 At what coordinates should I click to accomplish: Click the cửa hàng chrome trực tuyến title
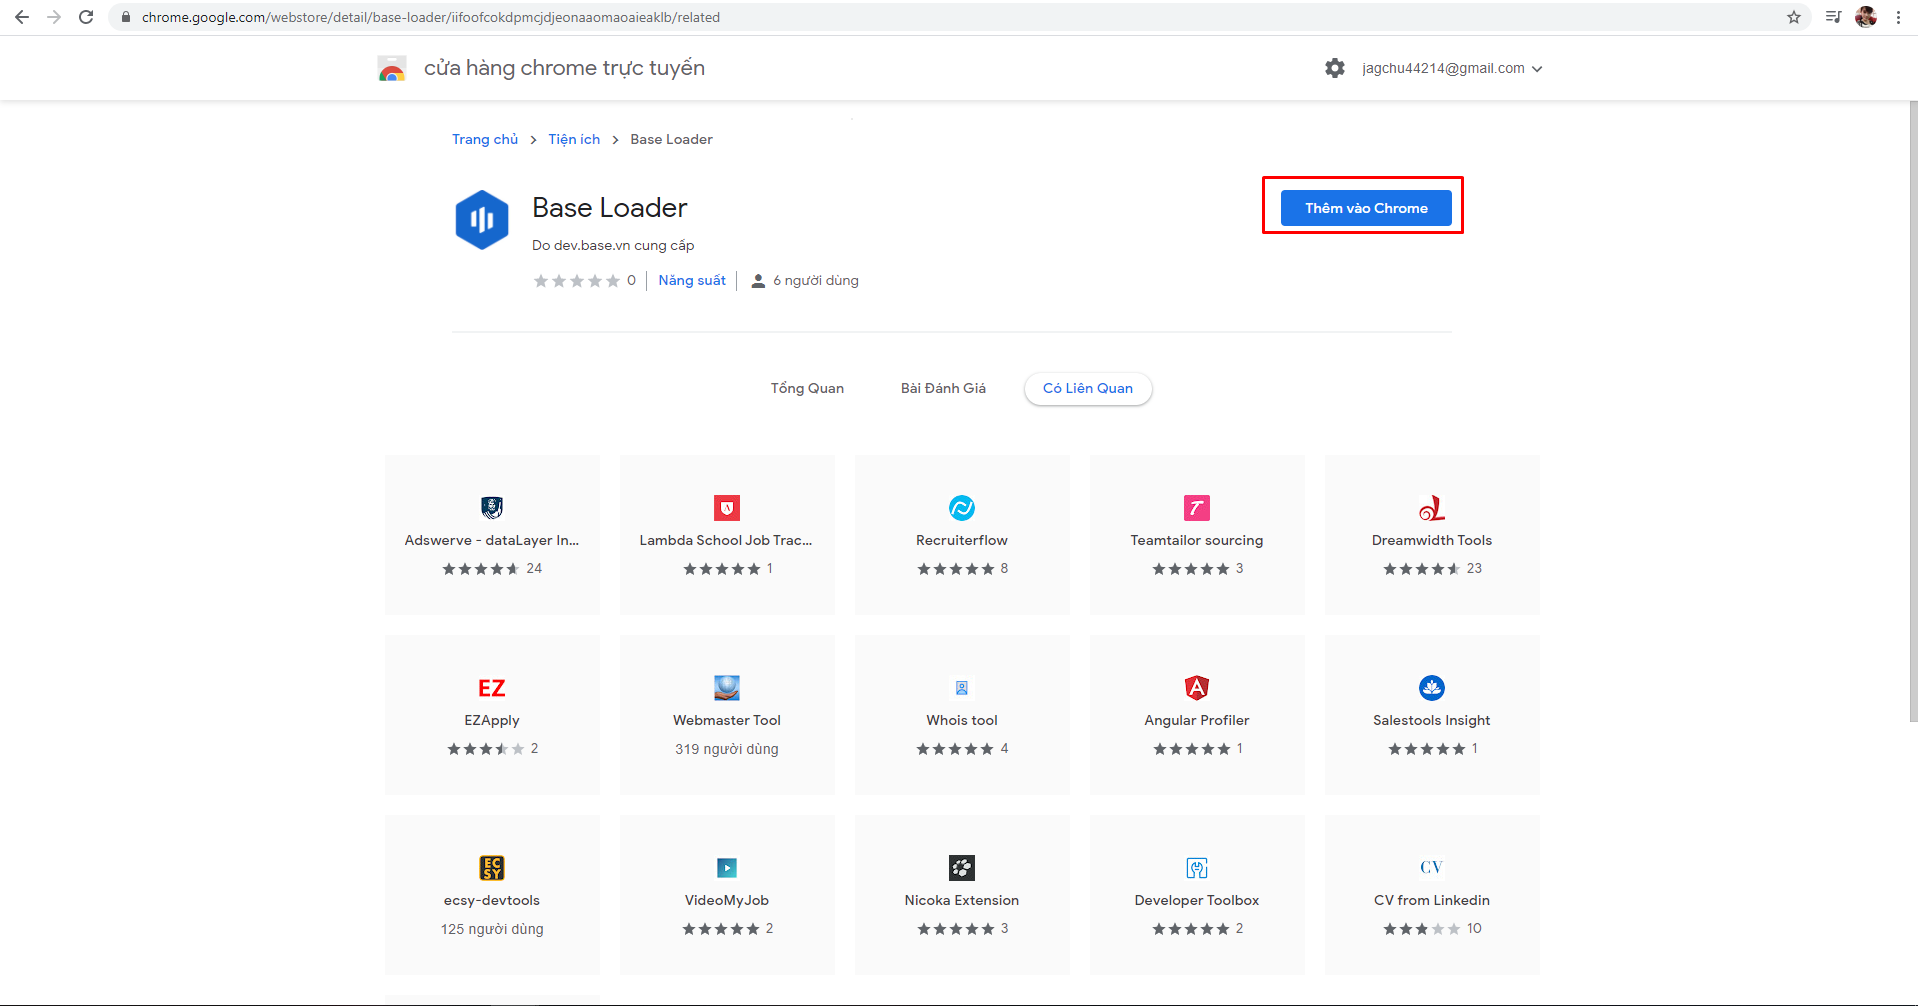(x=564, y=68)
